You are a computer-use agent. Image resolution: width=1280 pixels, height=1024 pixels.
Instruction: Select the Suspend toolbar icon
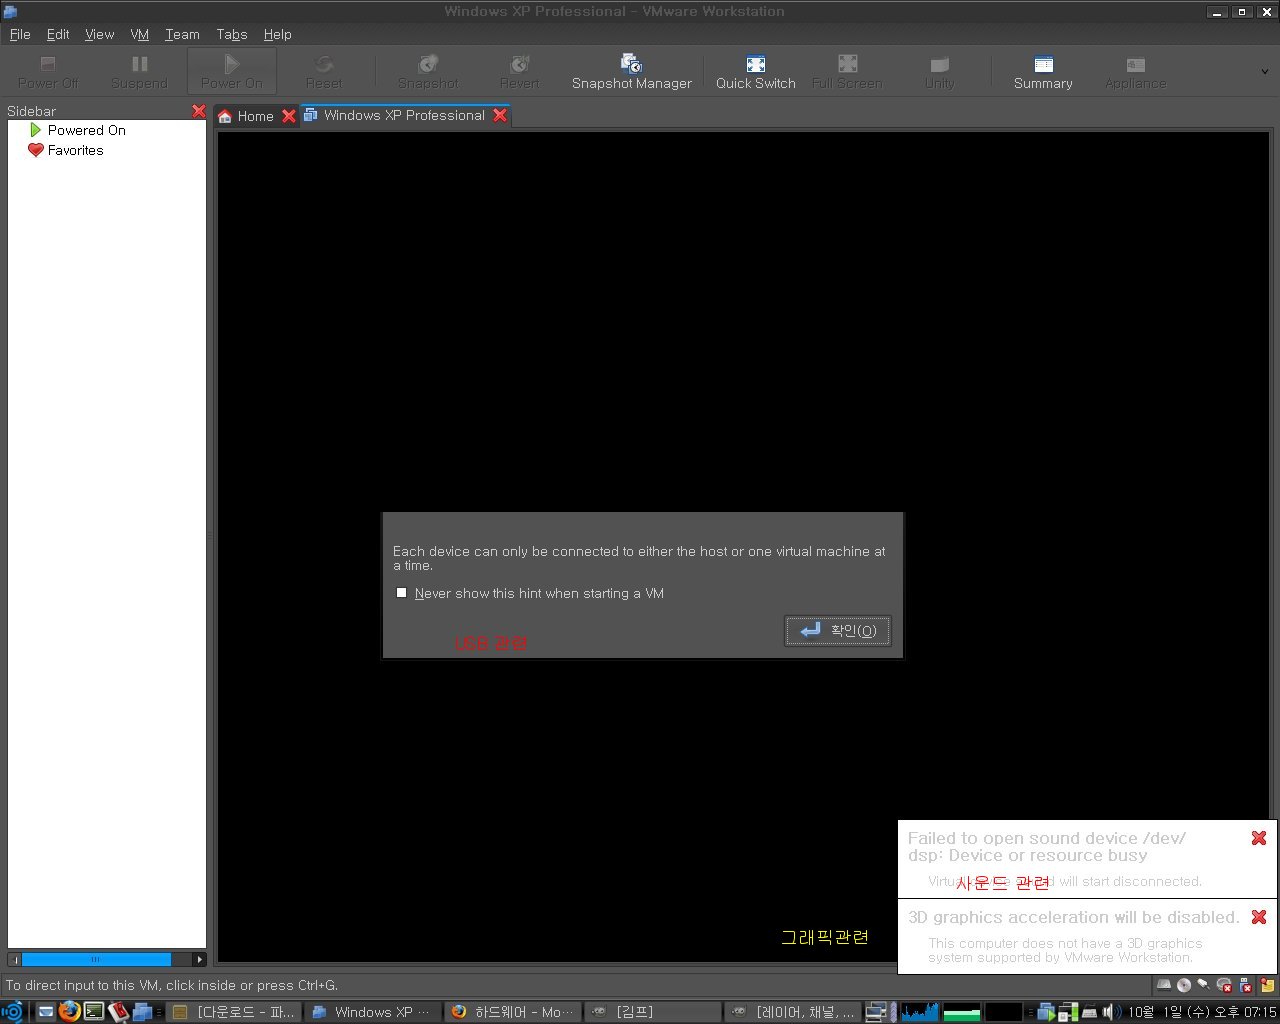(x=139, y=70)
